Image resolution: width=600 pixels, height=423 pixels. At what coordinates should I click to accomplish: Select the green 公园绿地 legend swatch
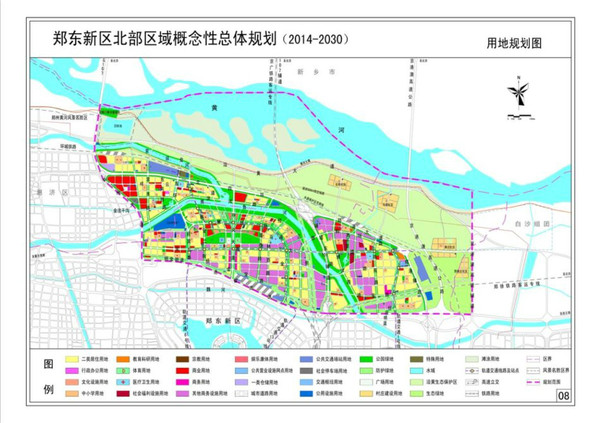pos(364,357)
